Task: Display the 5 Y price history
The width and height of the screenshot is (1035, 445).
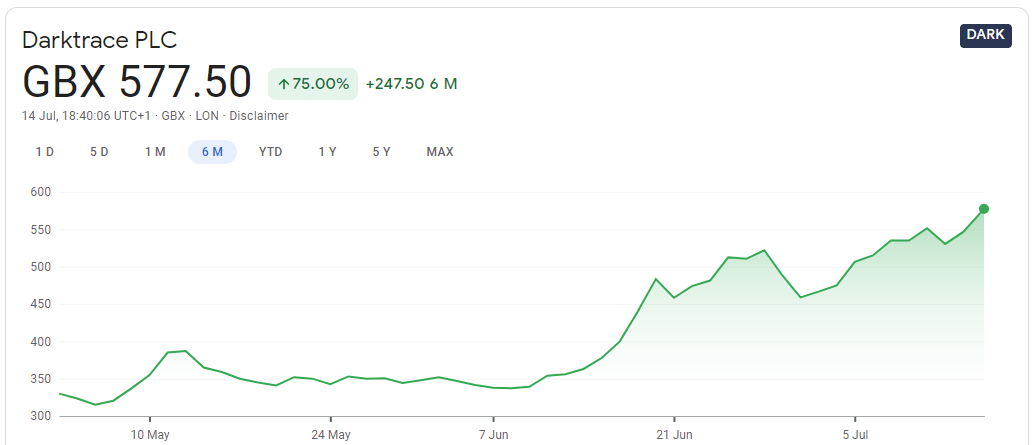Action: point(381,152)
